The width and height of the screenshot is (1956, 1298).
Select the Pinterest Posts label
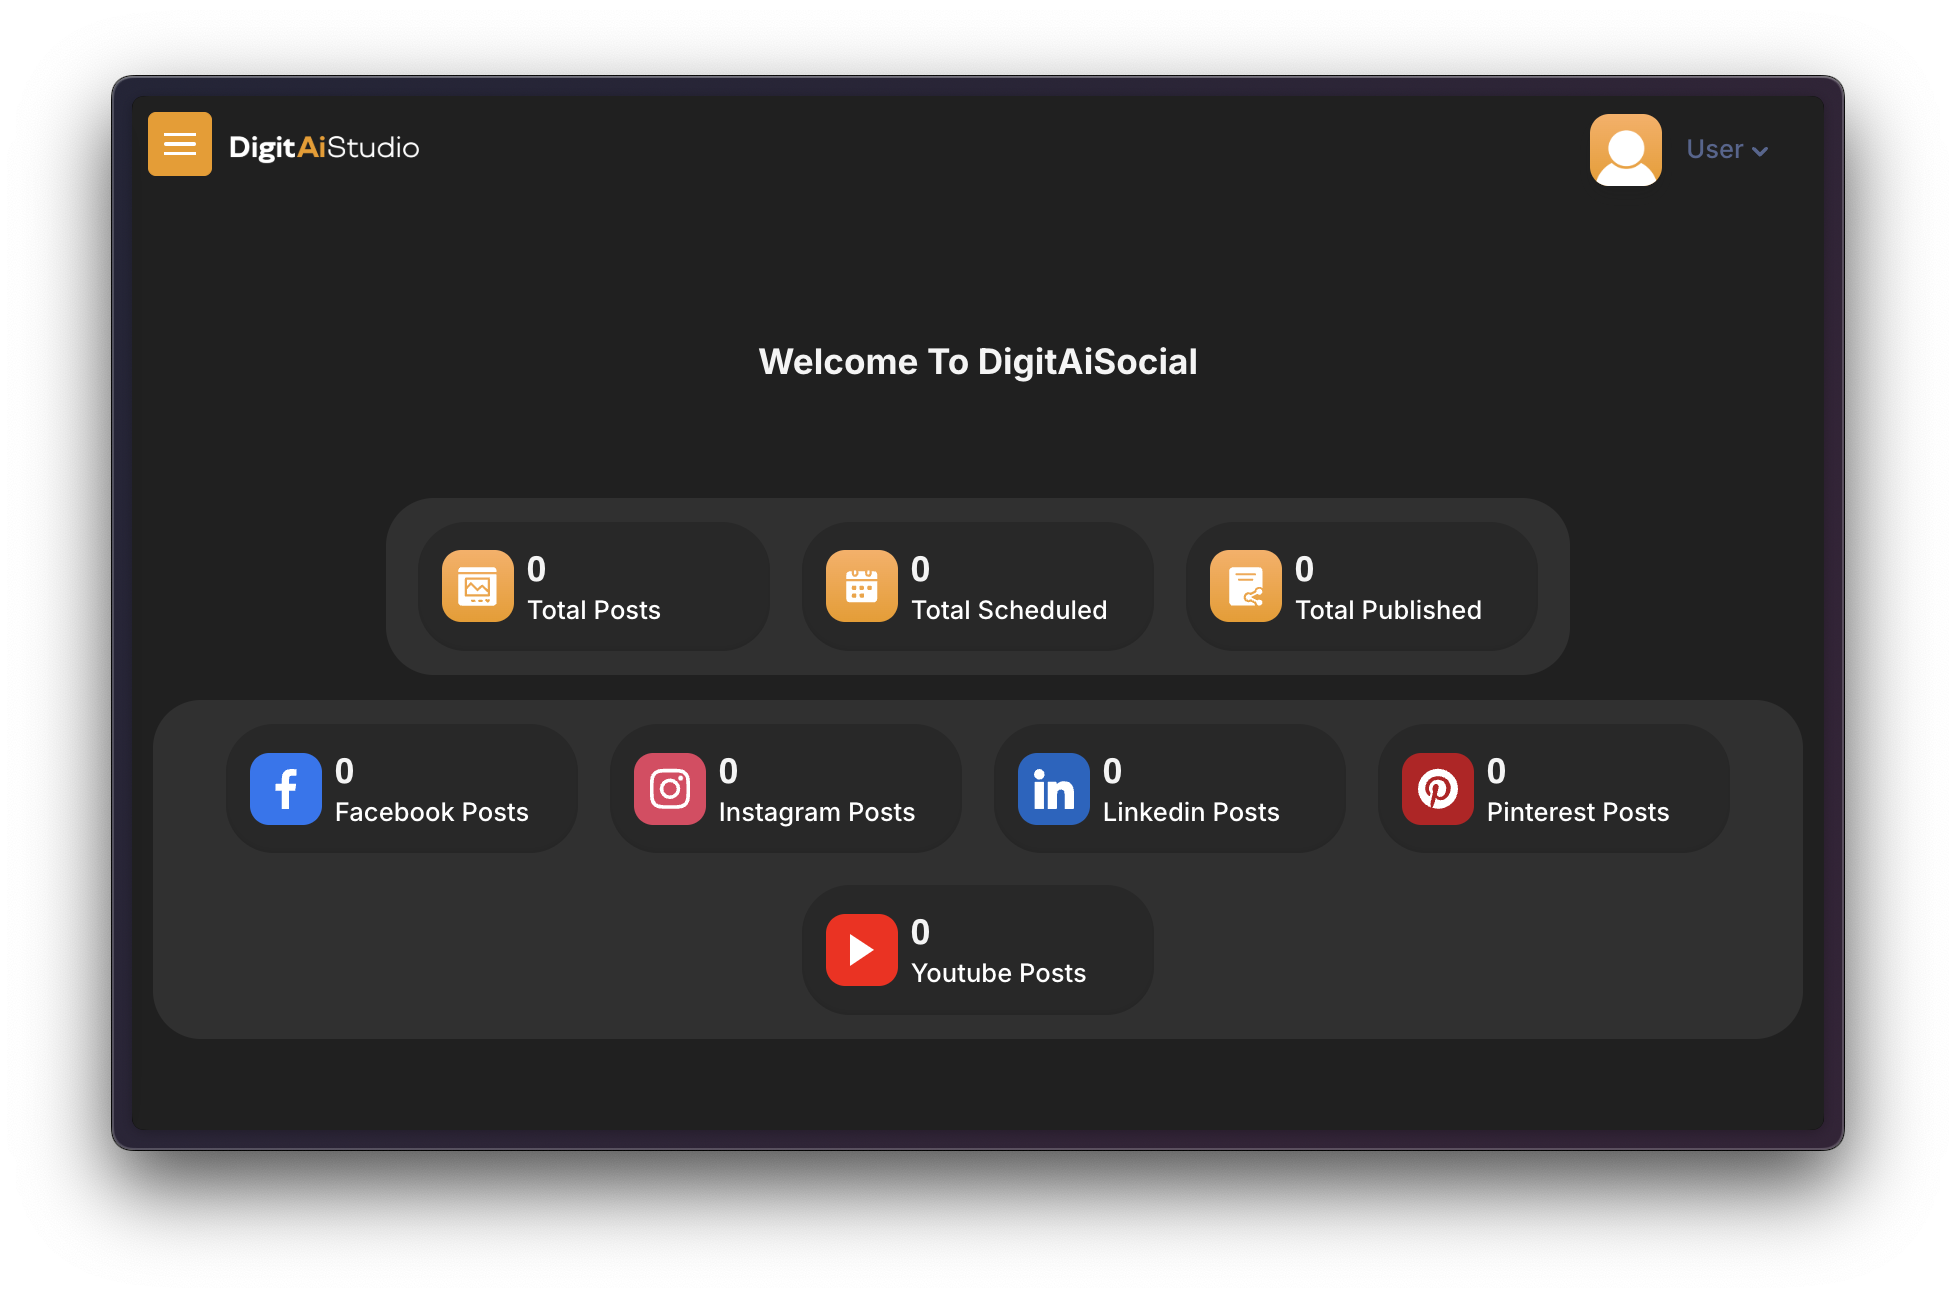click(1577, 812)
